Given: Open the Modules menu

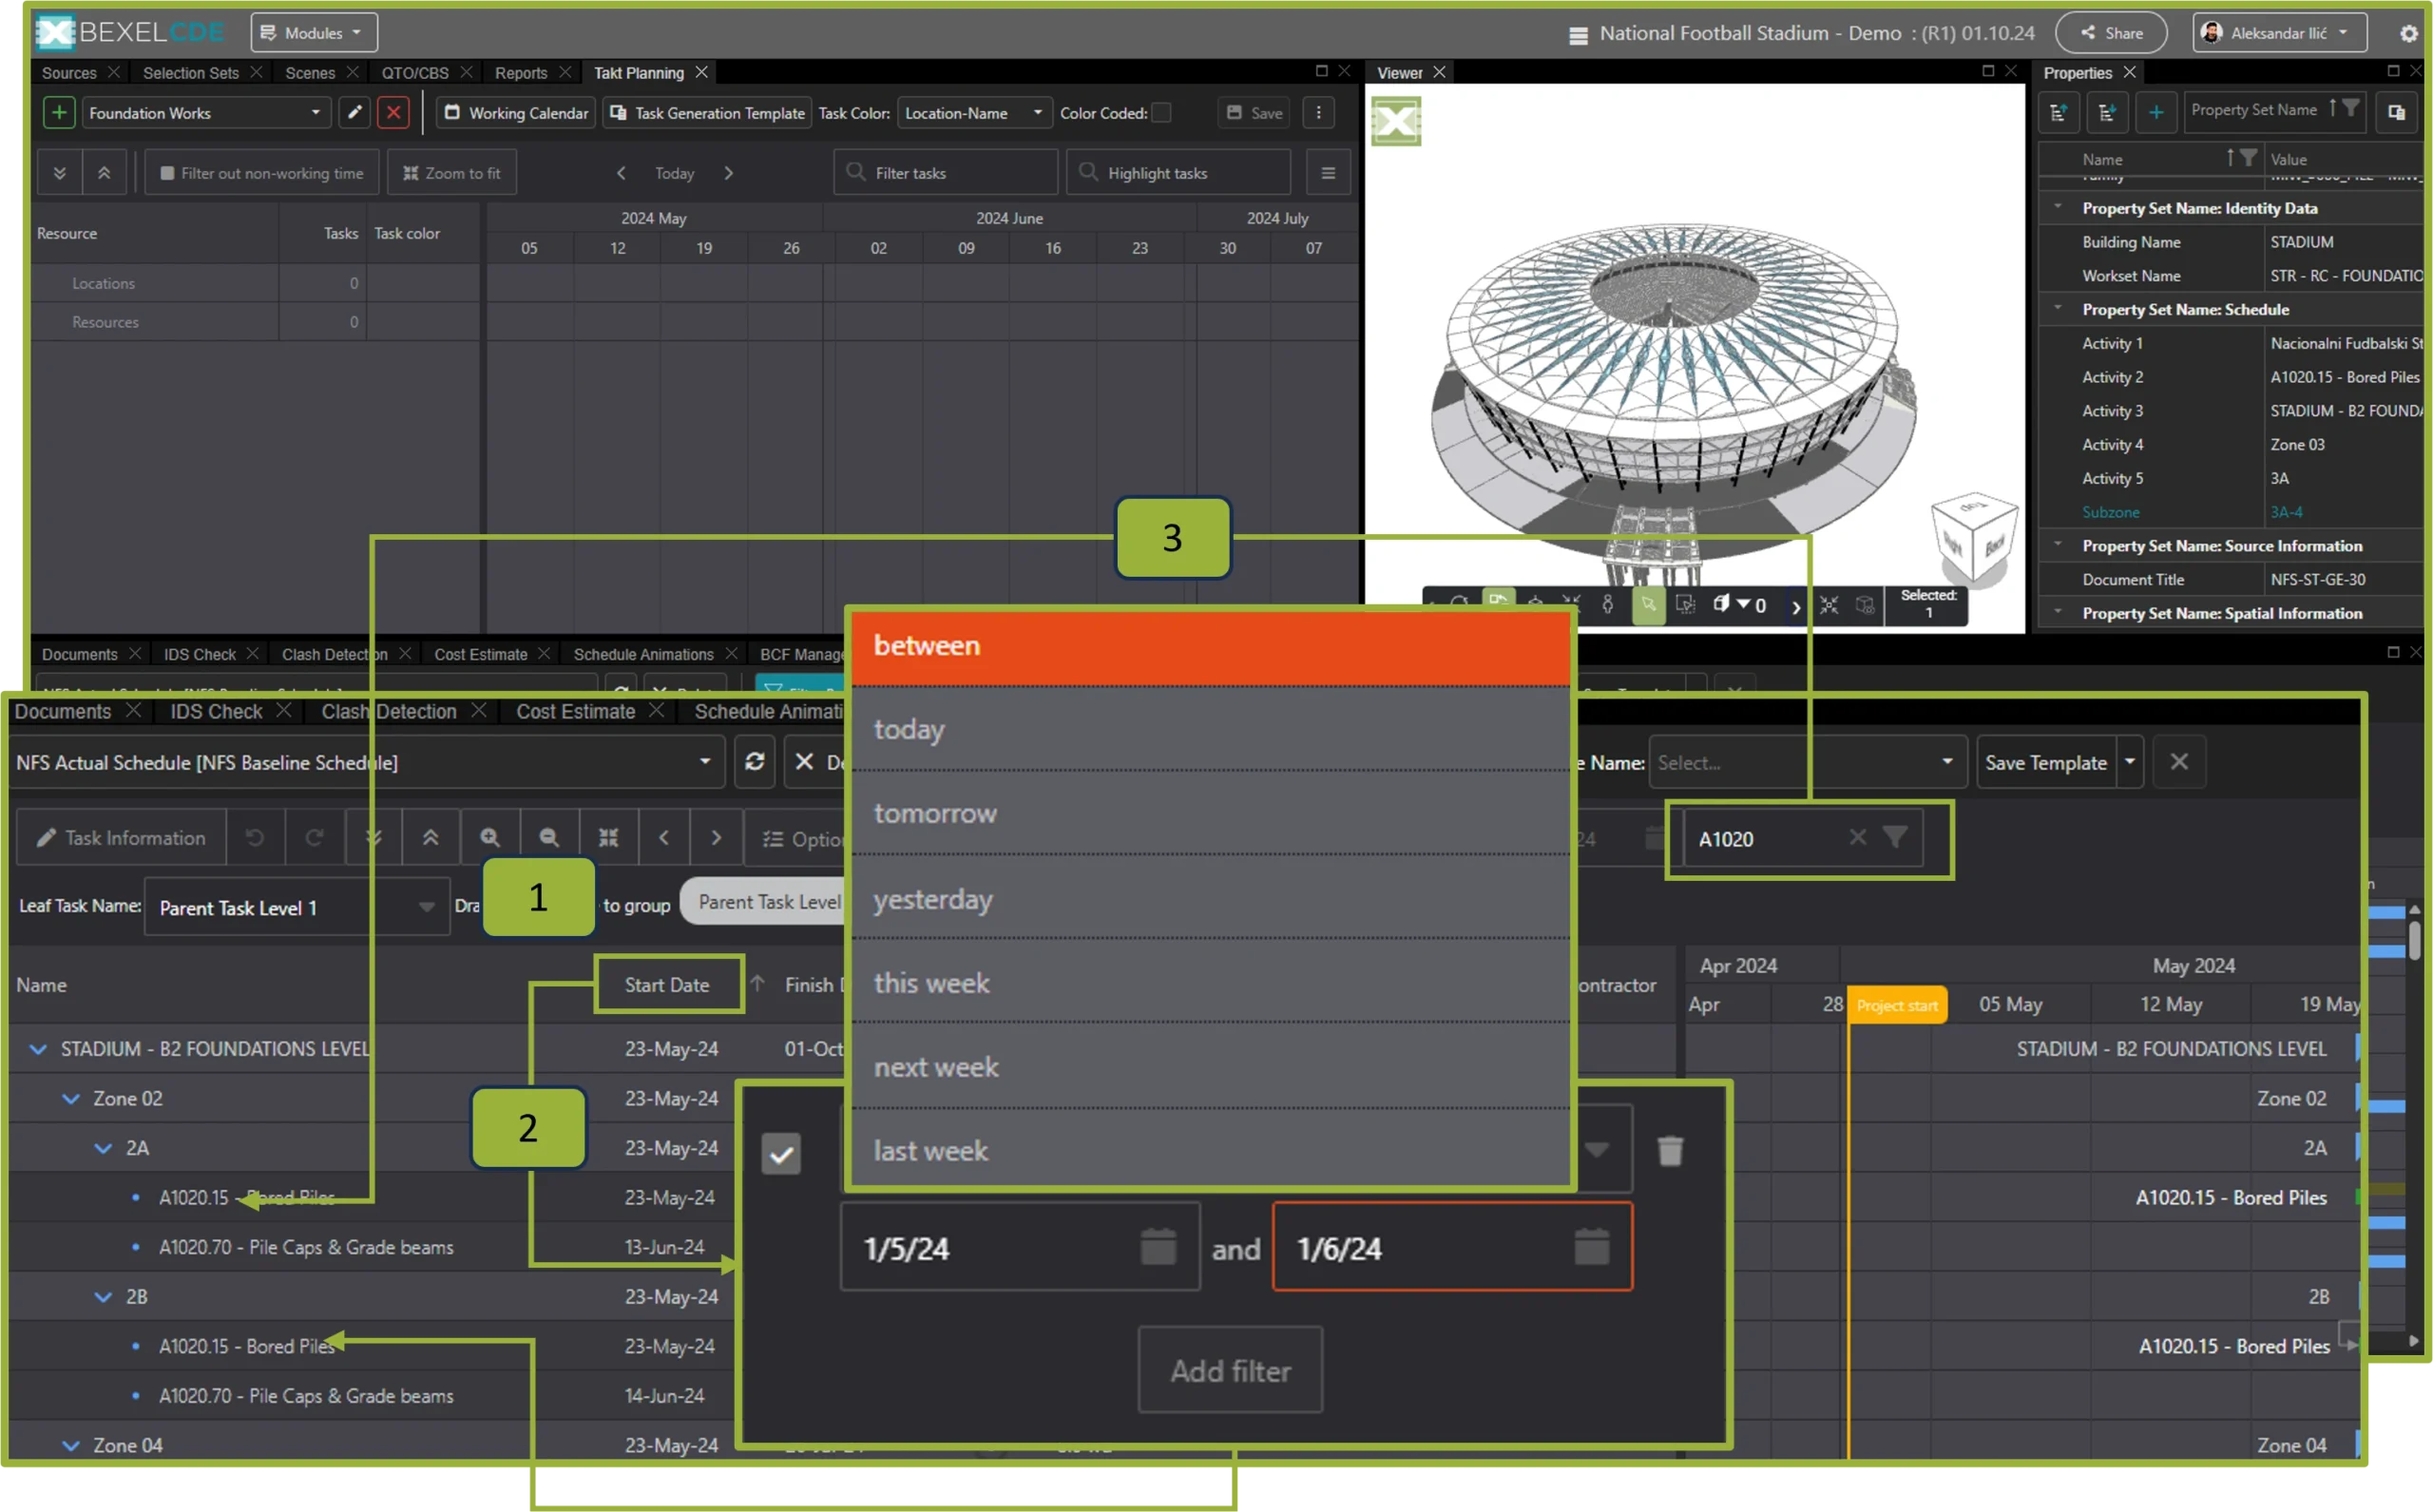Looking at the screenshot, I should click(313, 33).
